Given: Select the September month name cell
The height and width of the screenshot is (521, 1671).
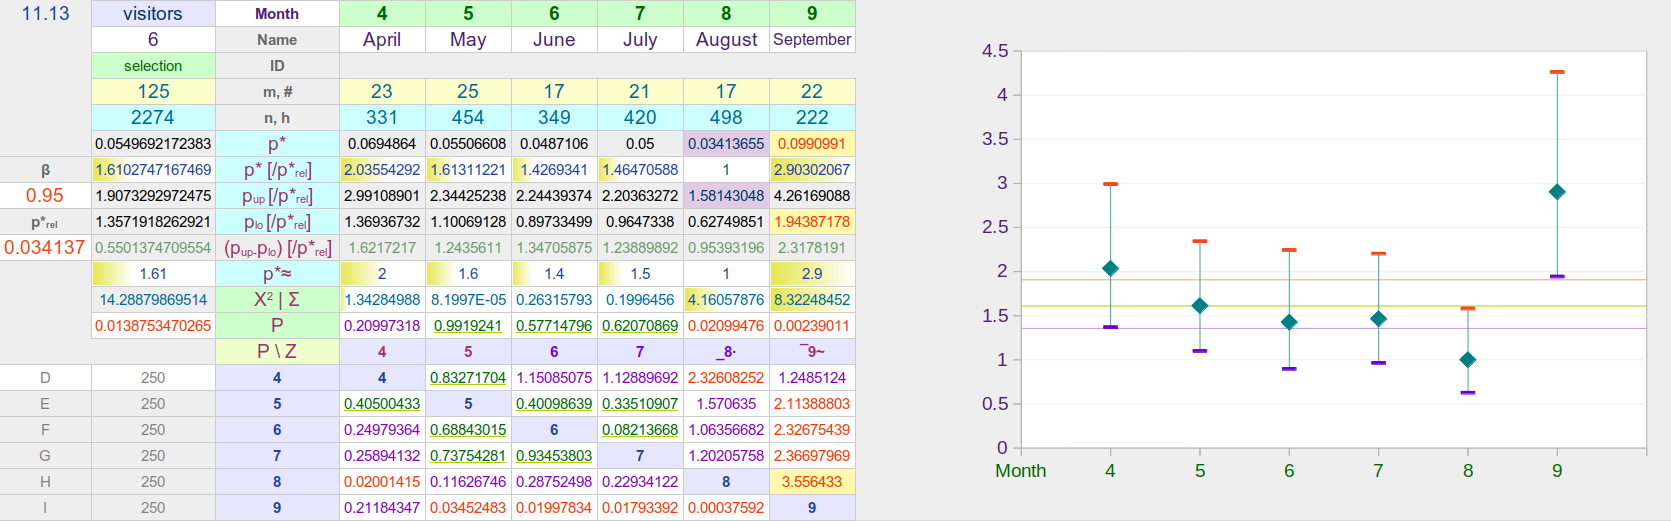Looking at the screenshot, I should click(812, 39).
